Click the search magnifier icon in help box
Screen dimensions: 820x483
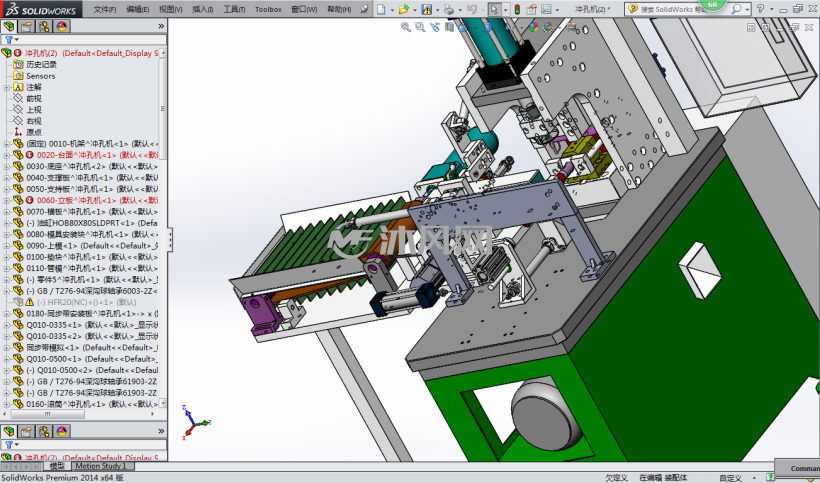coord(736,9)
